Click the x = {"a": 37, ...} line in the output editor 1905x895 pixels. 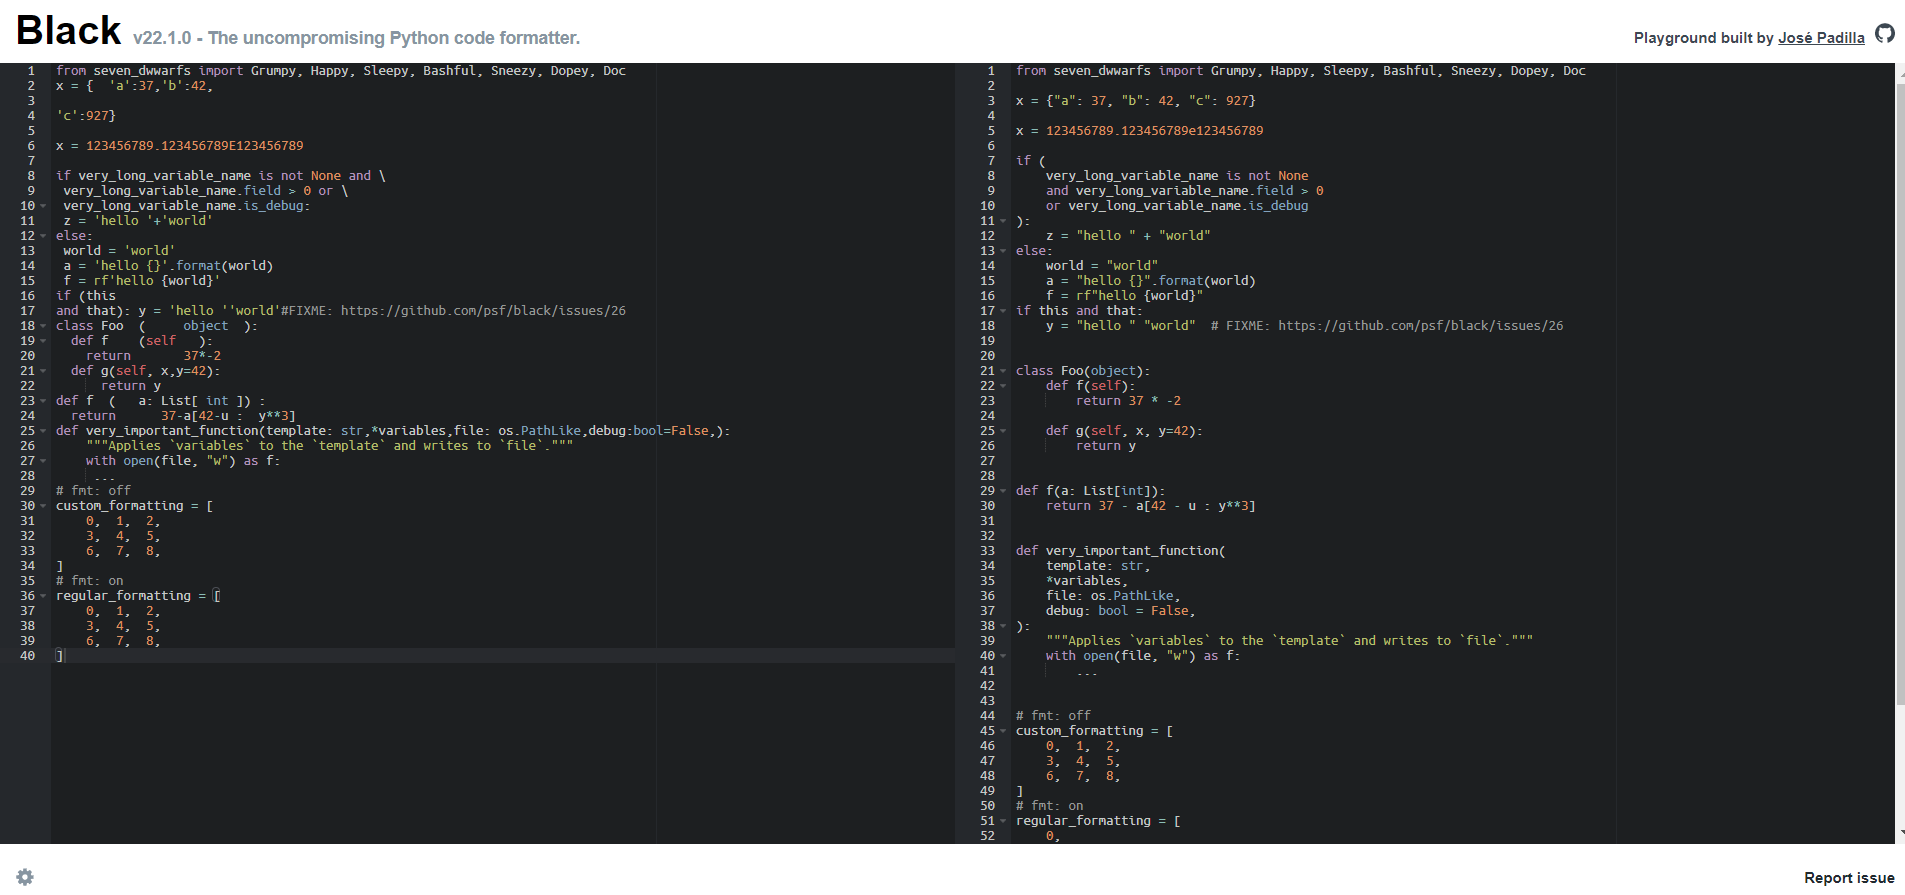1136,101
